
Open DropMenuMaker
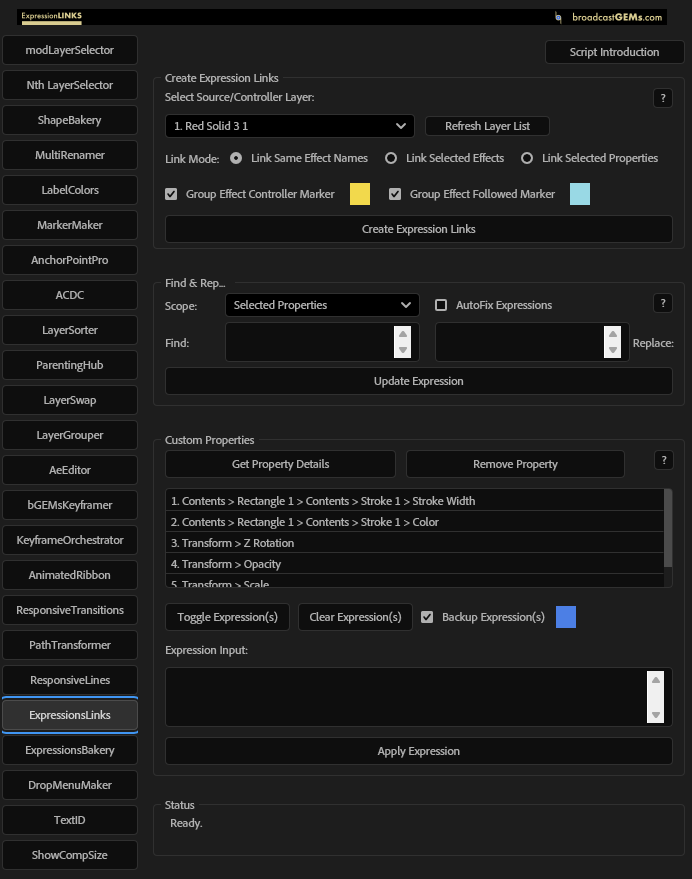tap(70, 785)
